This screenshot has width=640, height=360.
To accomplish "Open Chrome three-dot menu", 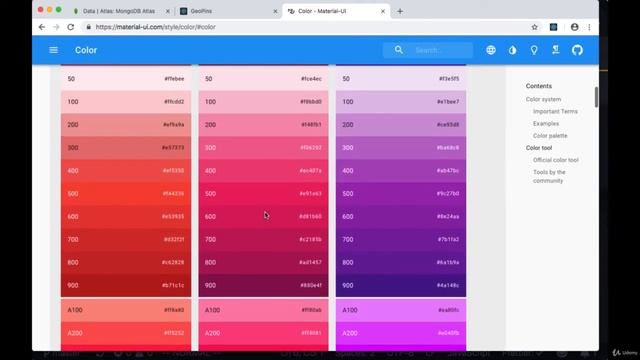I will tap(589, 27).
